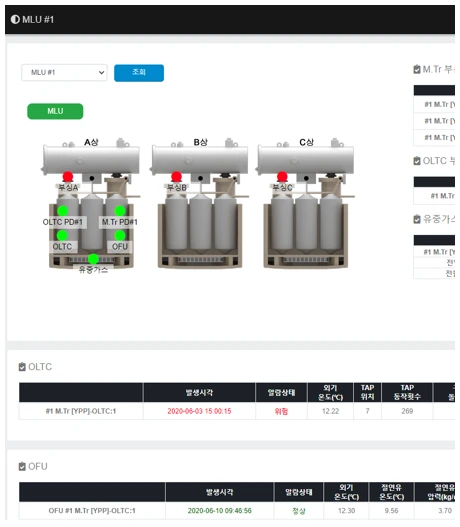Click the green 정상 alarm status cell

[299, 511]
